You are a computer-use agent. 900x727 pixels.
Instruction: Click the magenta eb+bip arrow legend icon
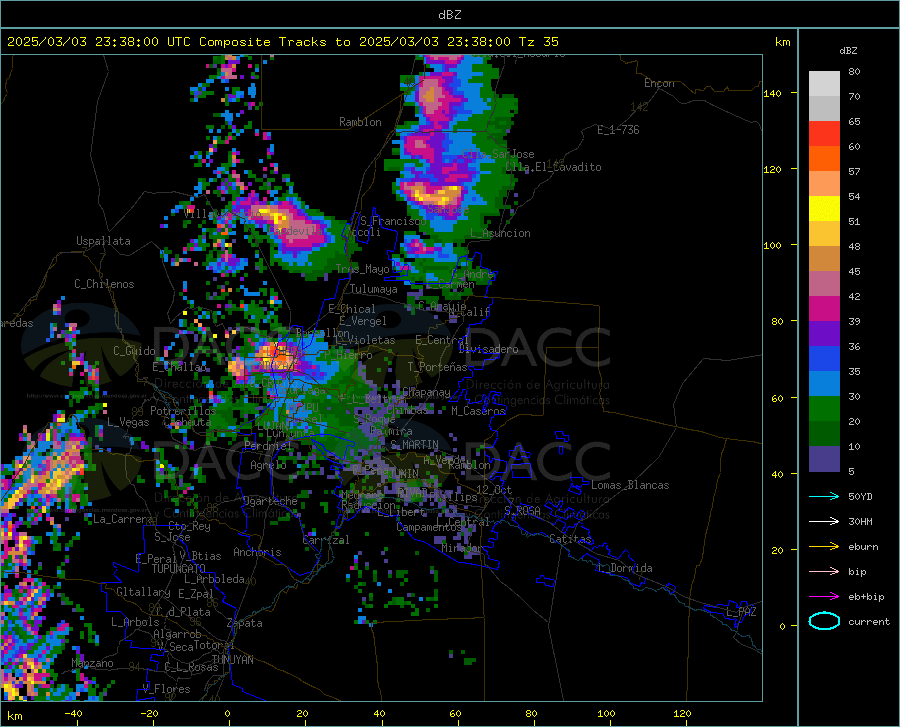pyautogui.click(x=824, y=597)
